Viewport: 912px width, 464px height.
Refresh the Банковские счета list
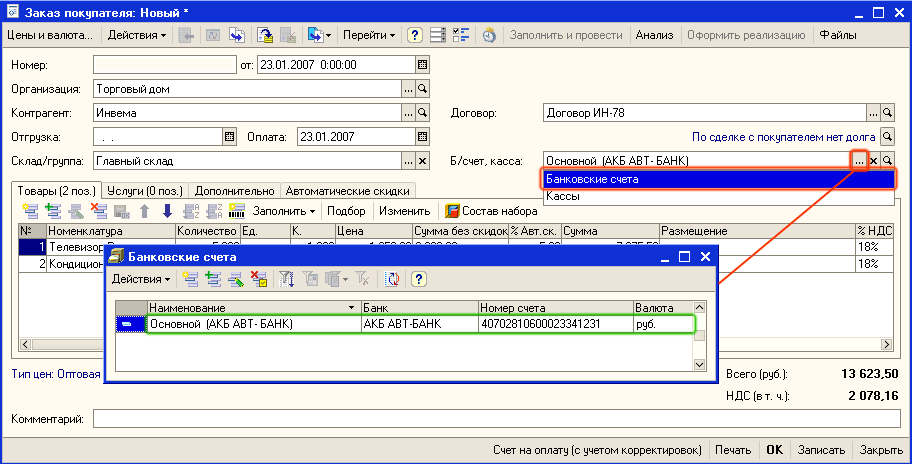tap(392, 279)
